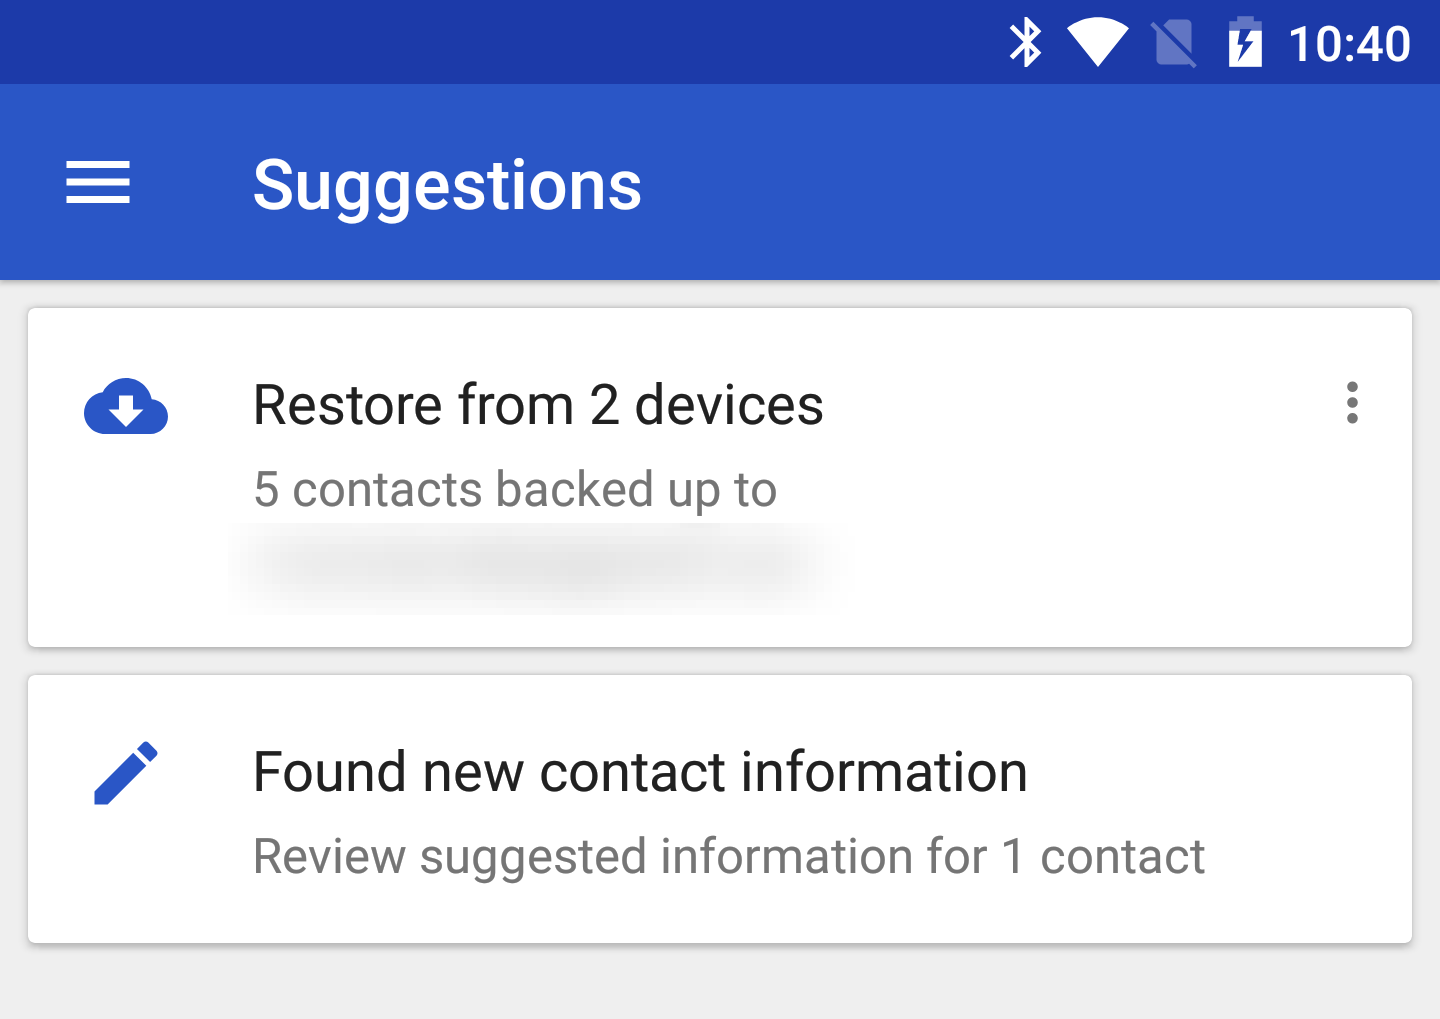The width and height of the screenshot is (1440, 1019).
Task: Open the navigation drawer hamburger icon
Action: point(97,184)
